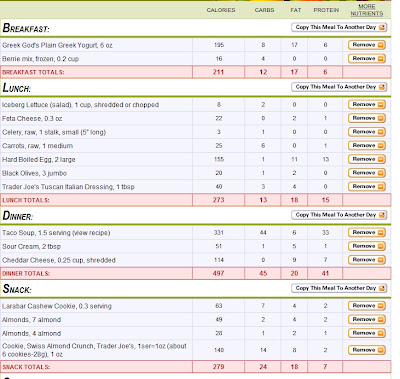Screen dimensions: 400x379
Task: Remove Black Olives entry
Action: coord(367,173)
